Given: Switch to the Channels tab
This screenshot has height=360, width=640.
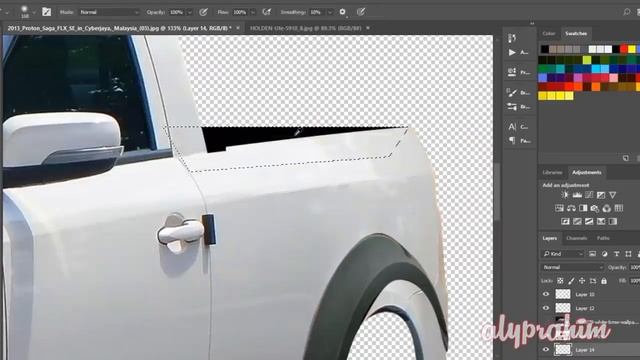Looking at the screenshot, I should pyautogui.click(x=576, y=238).
